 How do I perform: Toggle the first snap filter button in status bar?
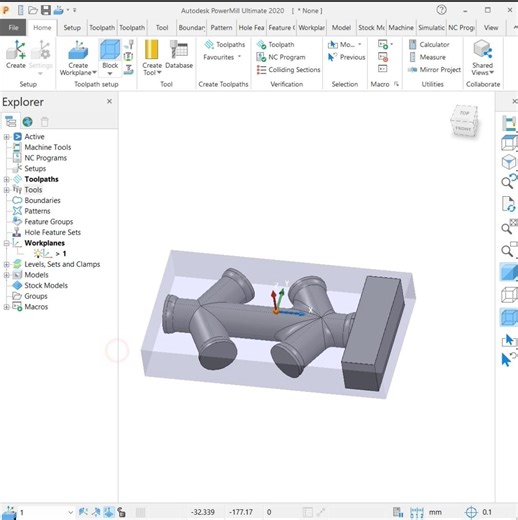tap(83, 512)
